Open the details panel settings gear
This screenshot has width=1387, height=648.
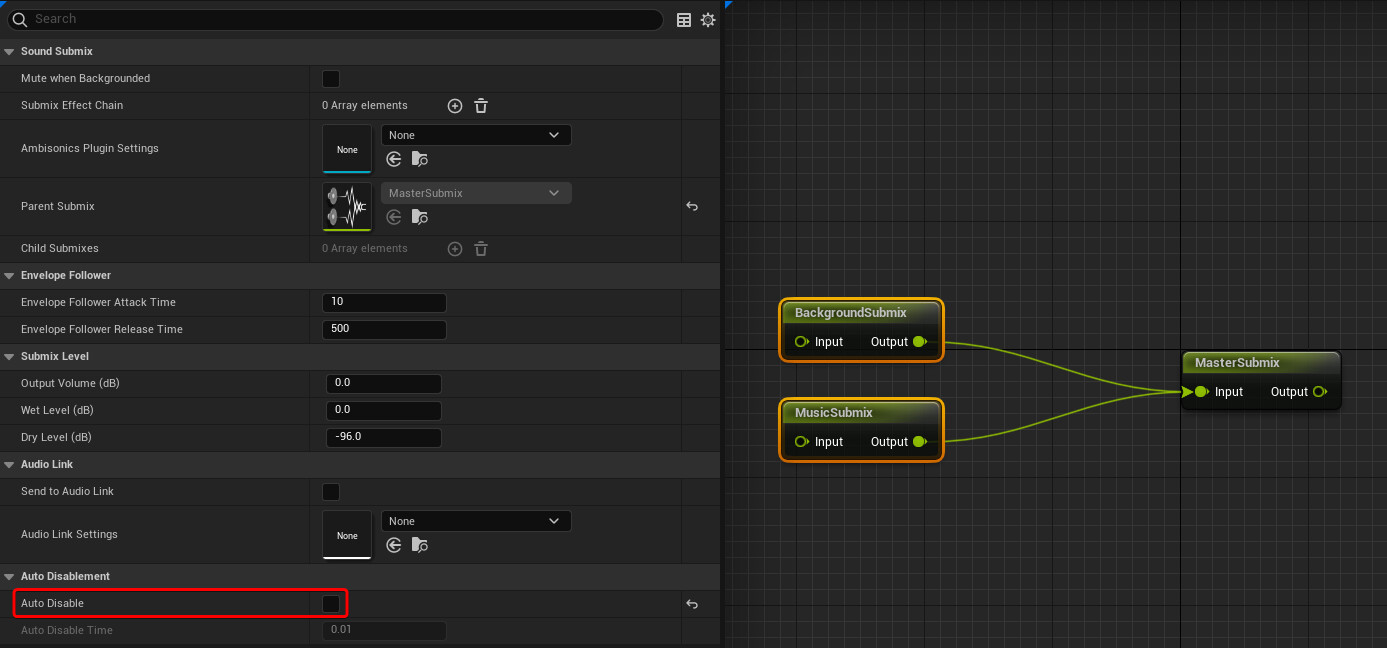pyautogui.click(x=708, y=19)
